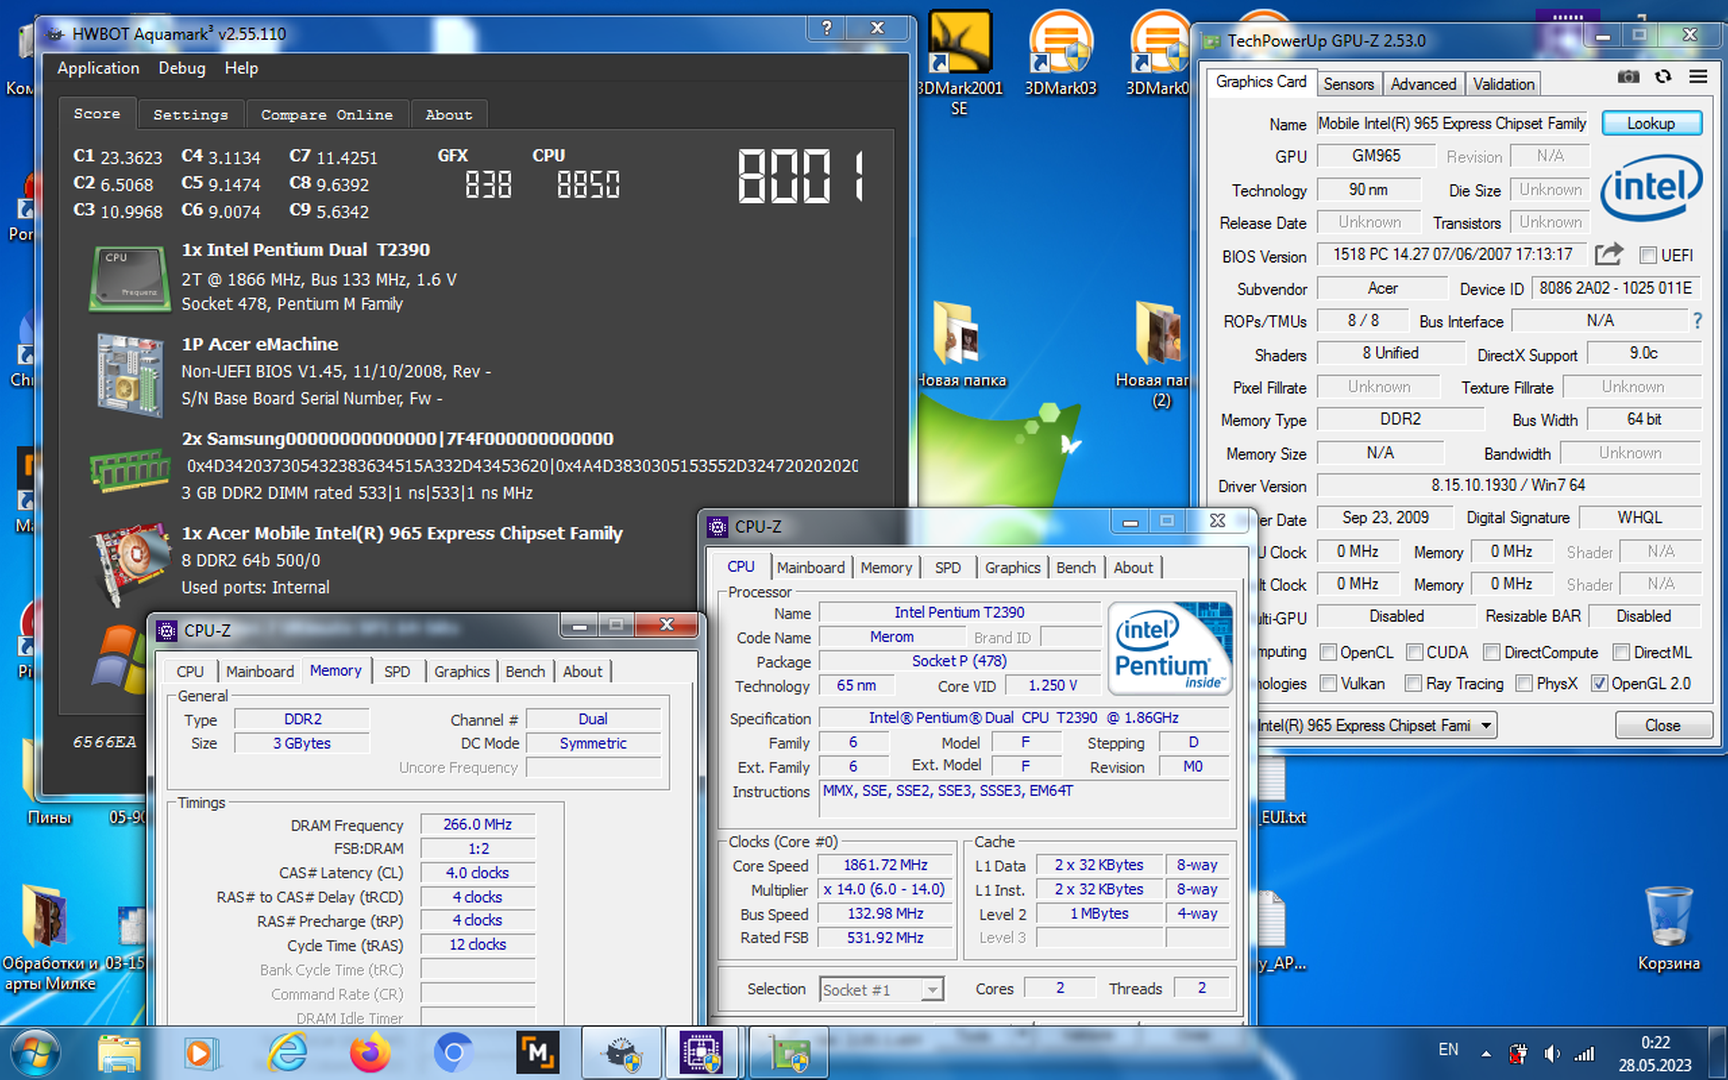
Task: Click the DRAM Frequency value 266.0 MHz
Action: [477, 825]
